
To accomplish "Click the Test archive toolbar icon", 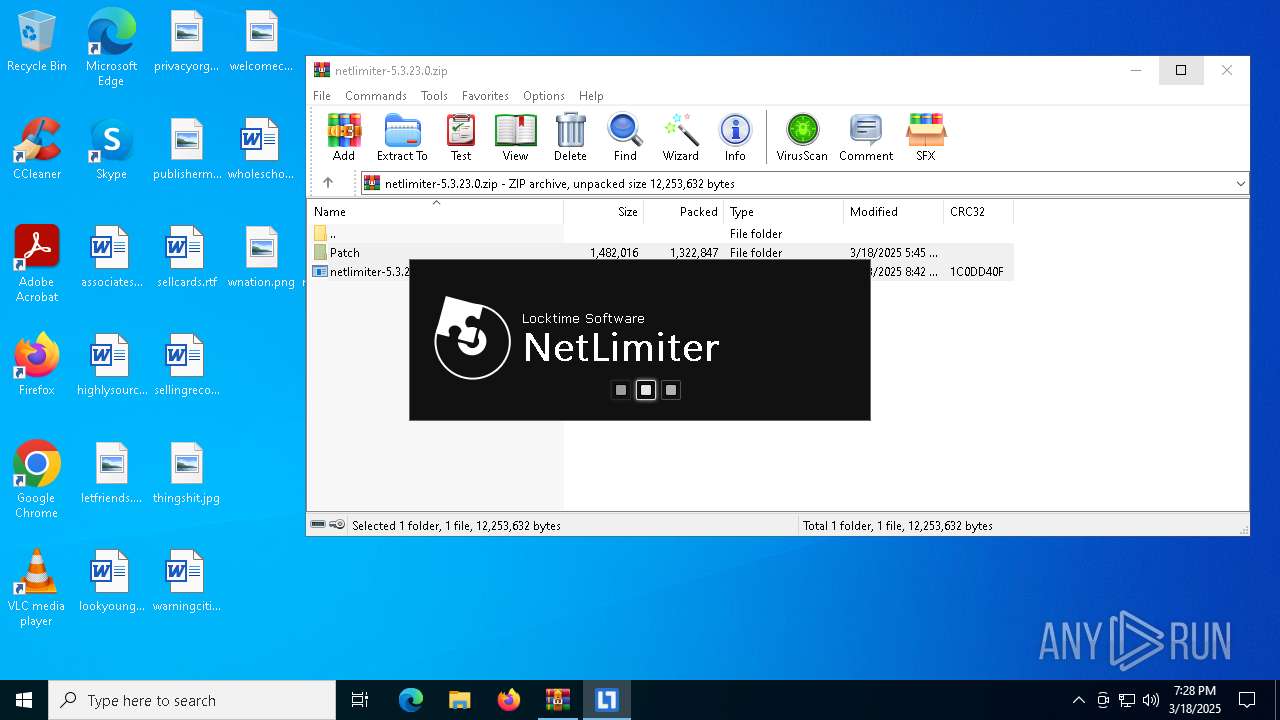I will [460, 137].
